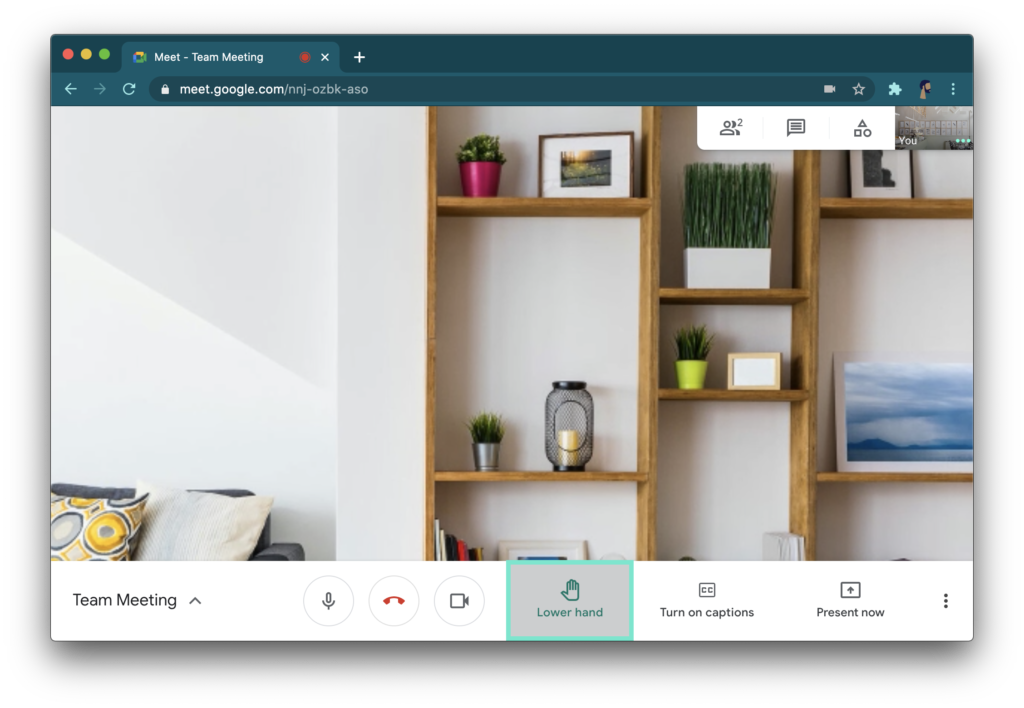Reload the current page
This screenshot has height=708, width=1024.
coord(128,88)
